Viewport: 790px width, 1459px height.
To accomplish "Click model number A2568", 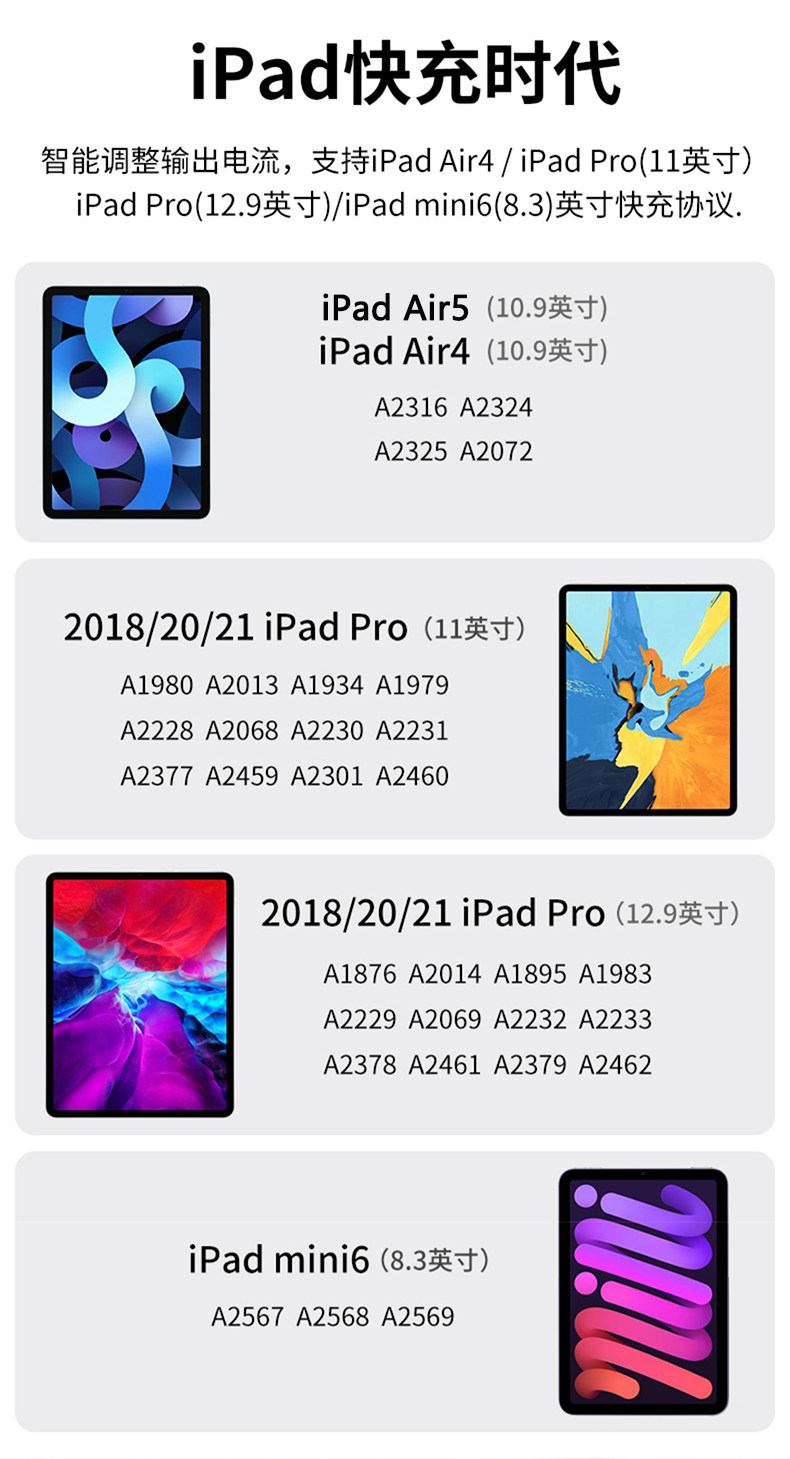I will point(333,1316).
